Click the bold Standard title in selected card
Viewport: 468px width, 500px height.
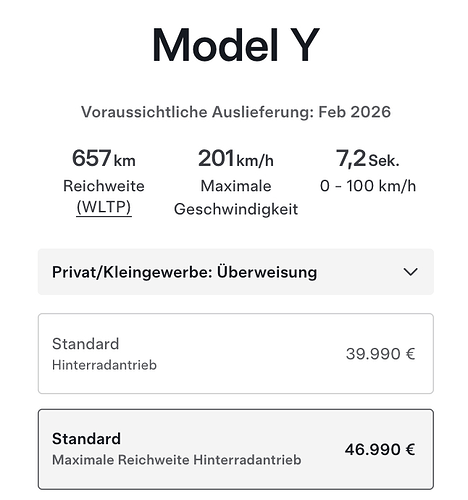86,439
